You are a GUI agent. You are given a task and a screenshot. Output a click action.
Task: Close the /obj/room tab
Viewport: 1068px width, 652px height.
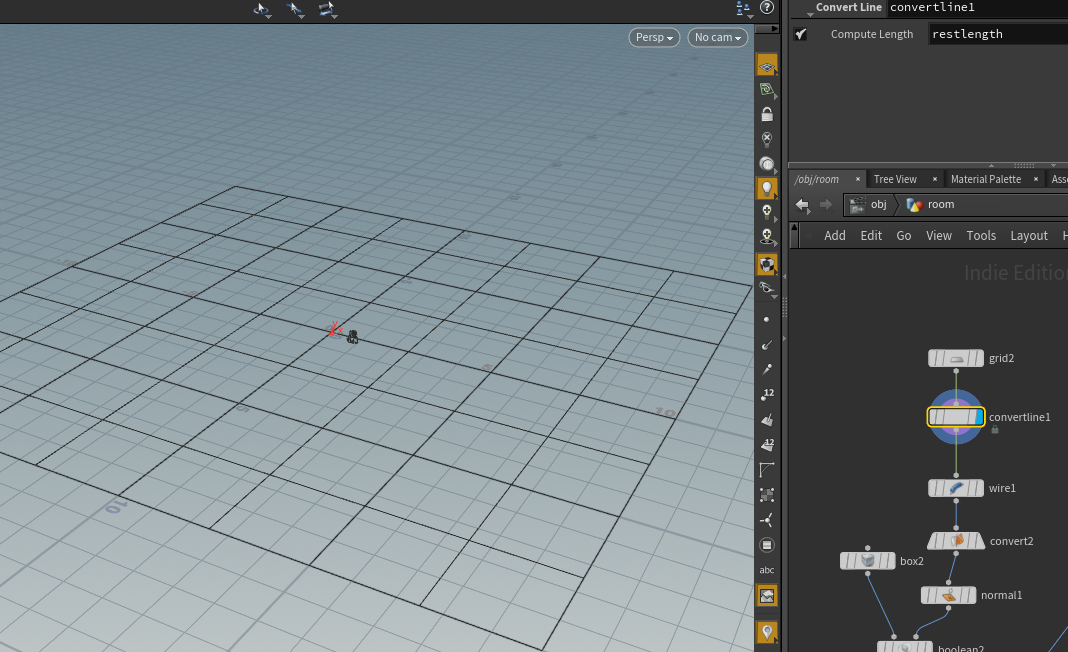[858, 179]
